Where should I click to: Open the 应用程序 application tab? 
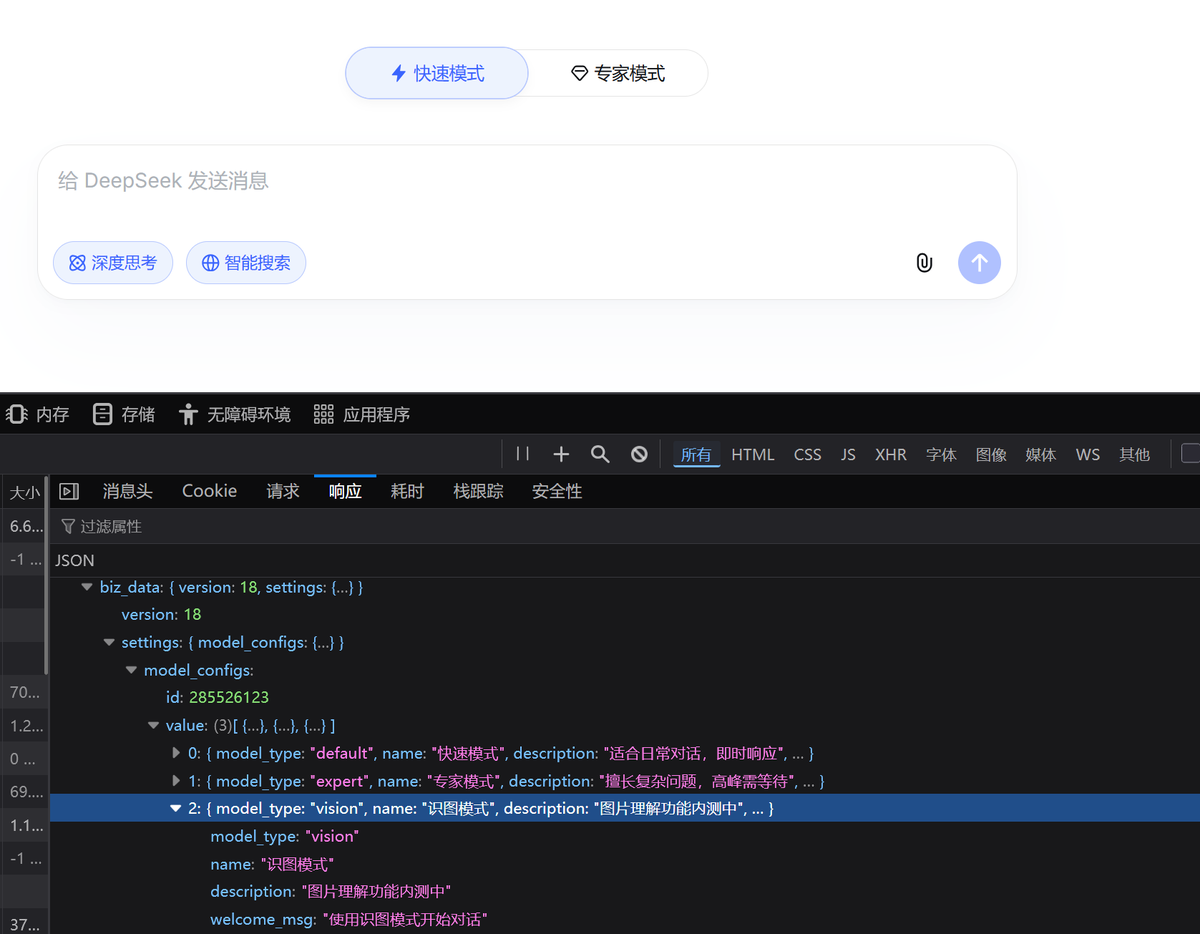[361, 414]
